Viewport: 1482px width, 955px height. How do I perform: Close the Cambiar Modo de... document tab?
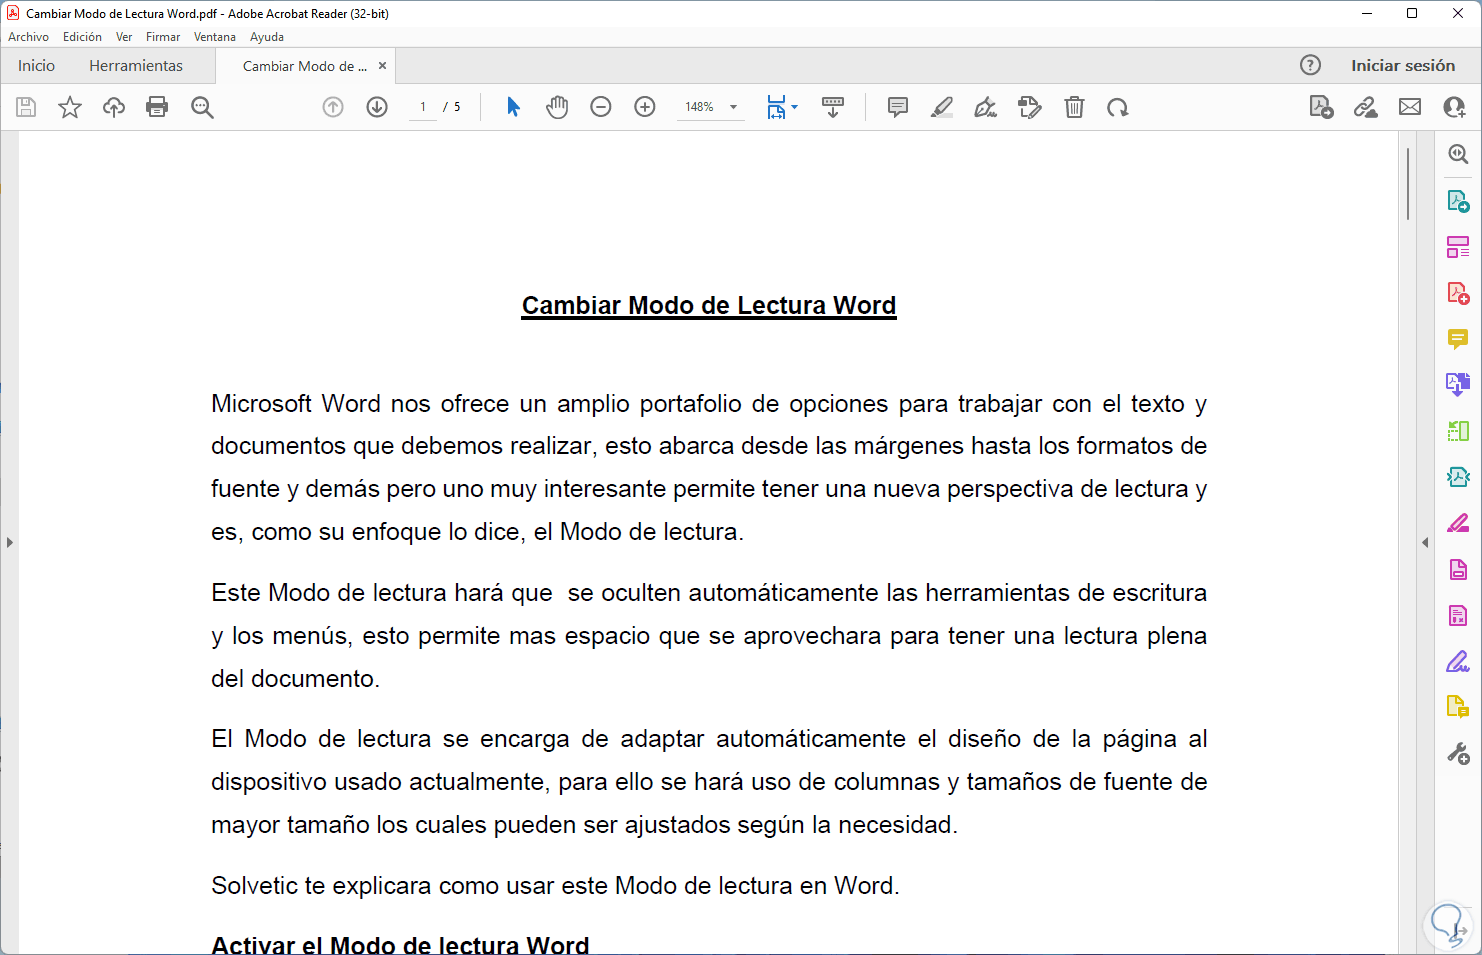382,66
